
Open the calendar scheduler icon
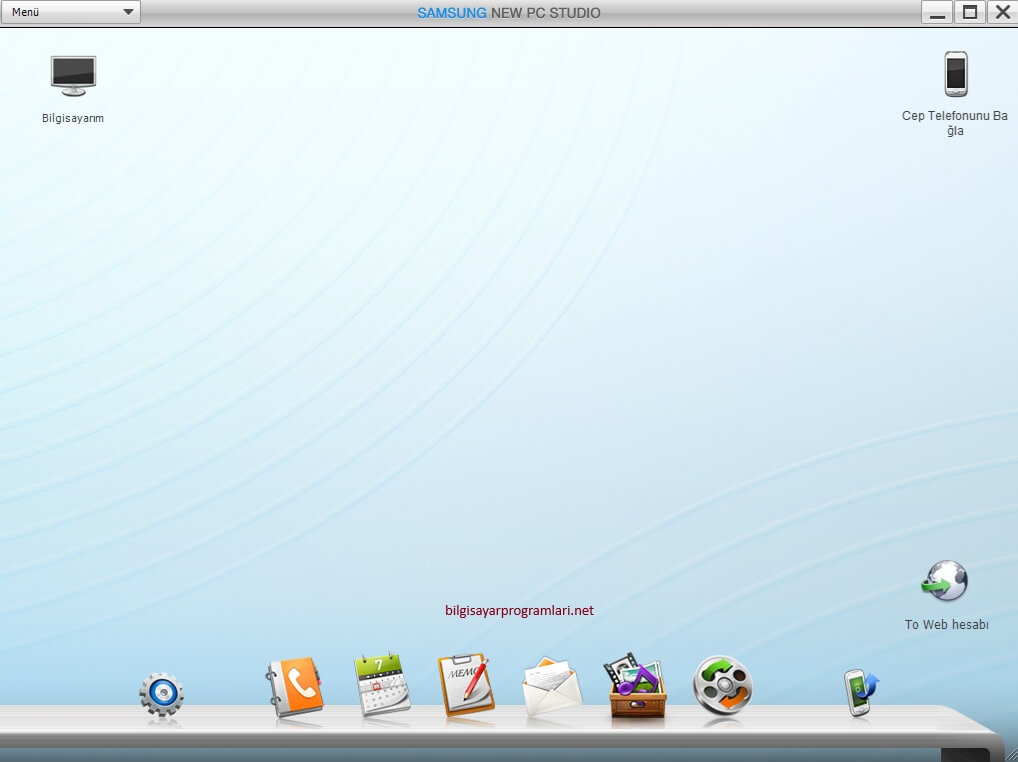(382, 684)
